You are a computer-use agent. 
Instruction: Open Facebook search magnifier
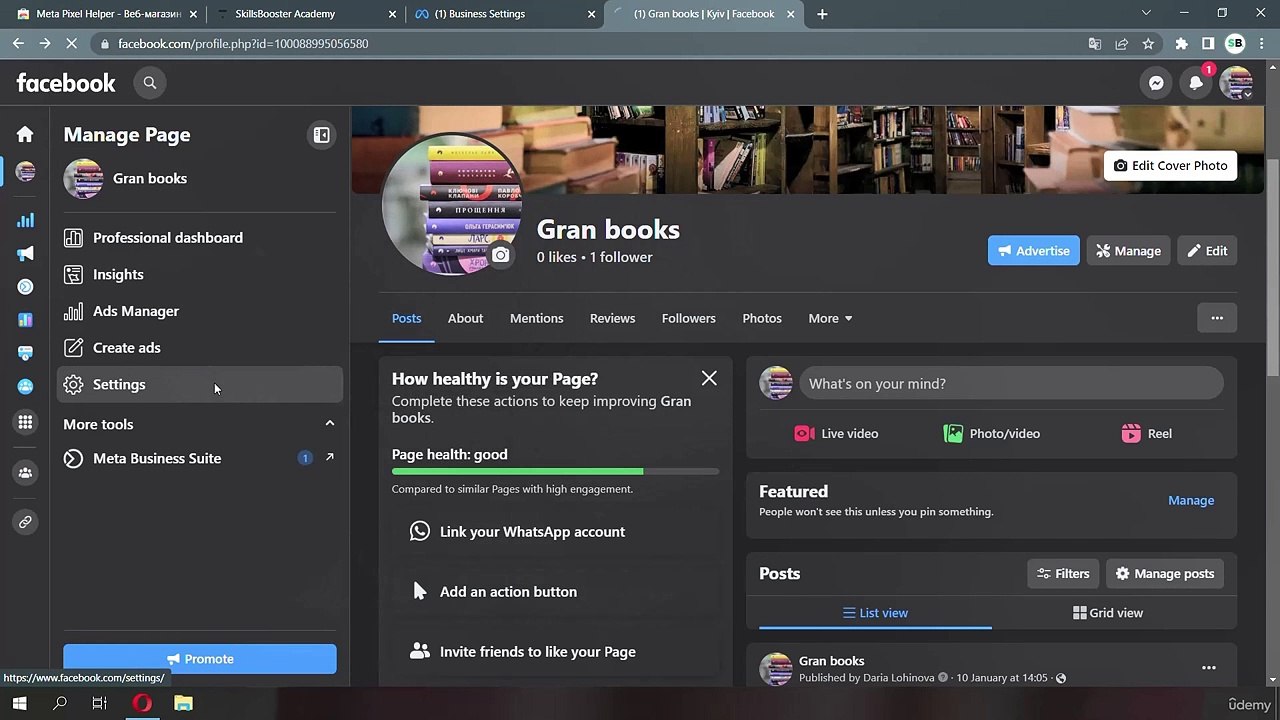tap(150, 83)
